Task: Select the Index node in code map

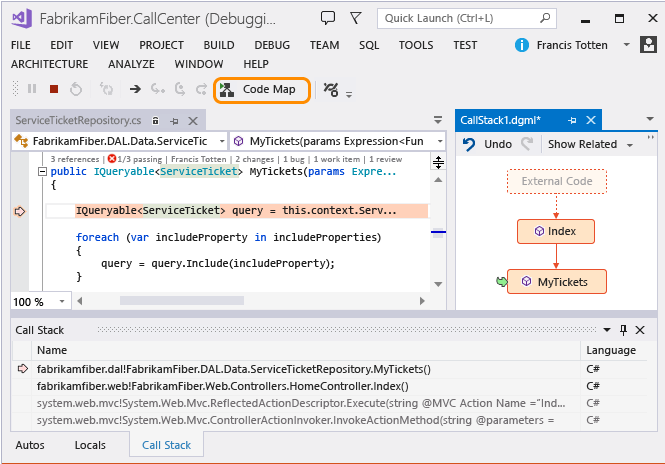Action: 556,231
